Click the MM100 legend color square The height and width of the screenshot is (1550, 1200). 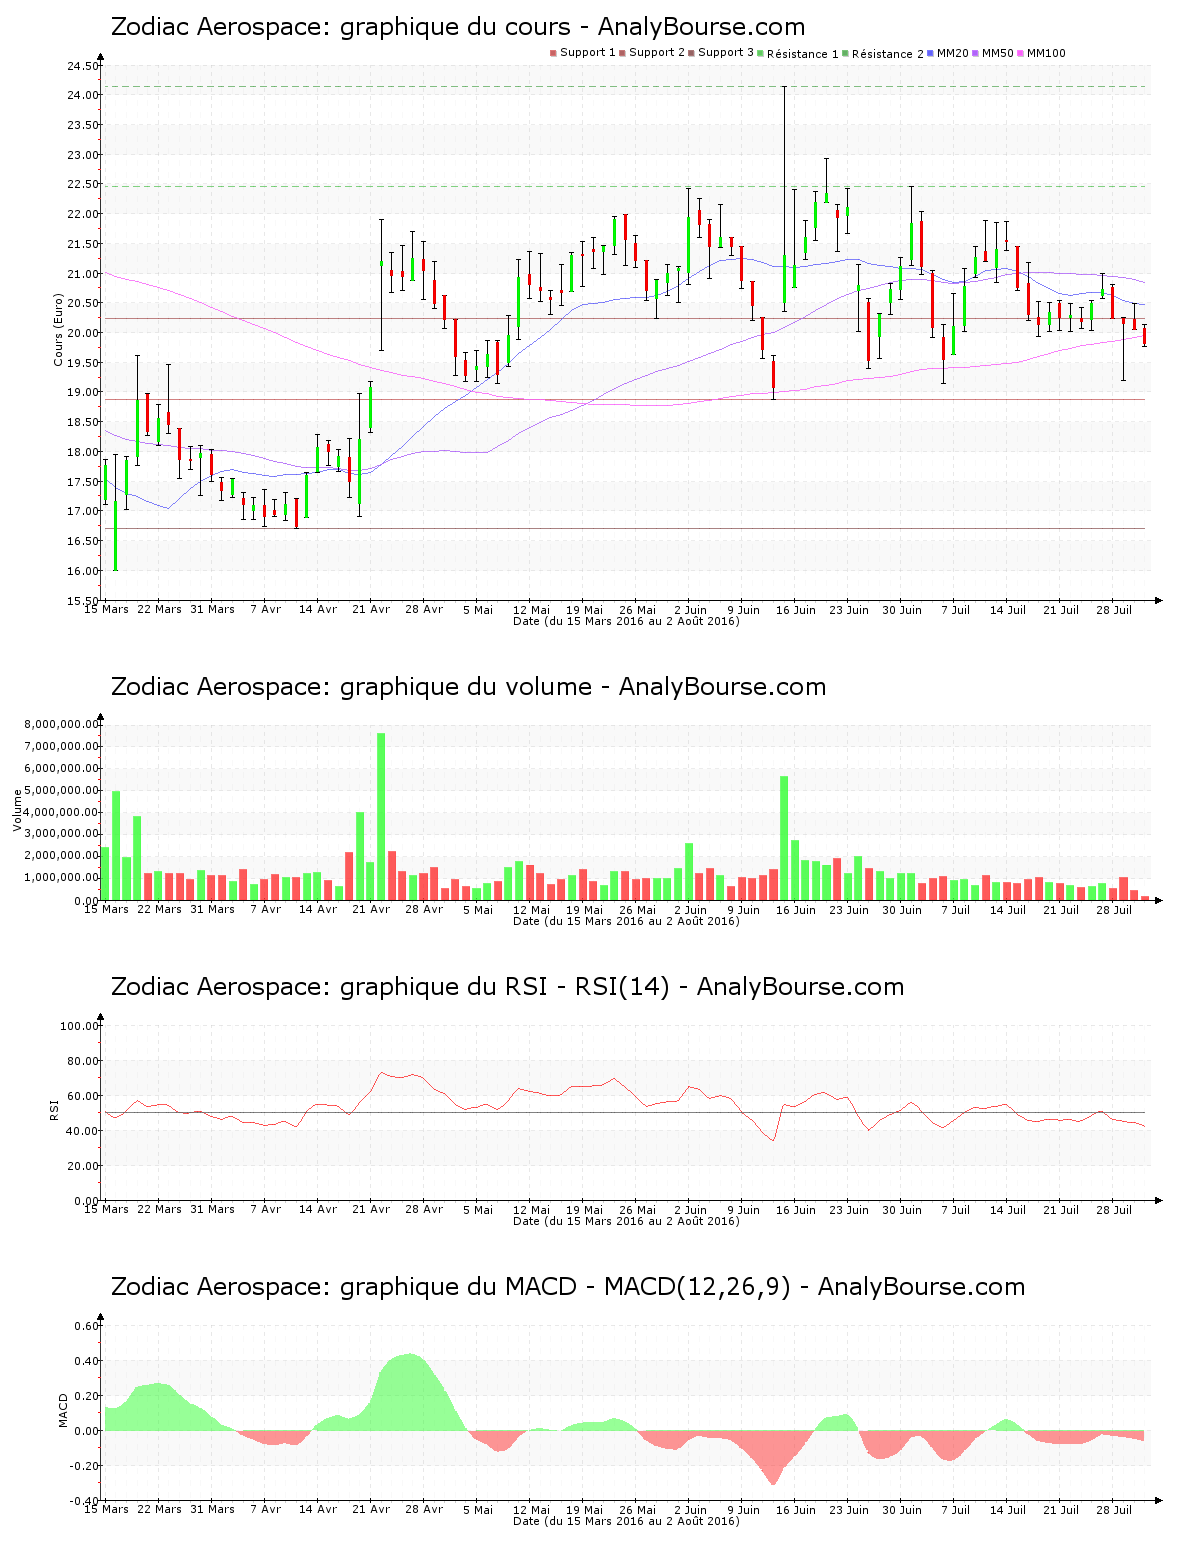click(1021, 53)
